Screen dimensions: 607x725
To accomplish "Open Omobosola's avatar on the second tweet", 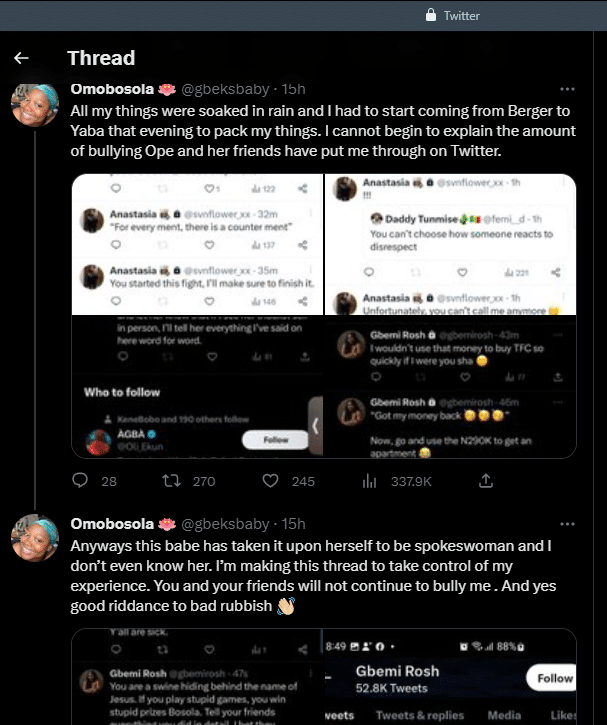I will coord(35,539).
